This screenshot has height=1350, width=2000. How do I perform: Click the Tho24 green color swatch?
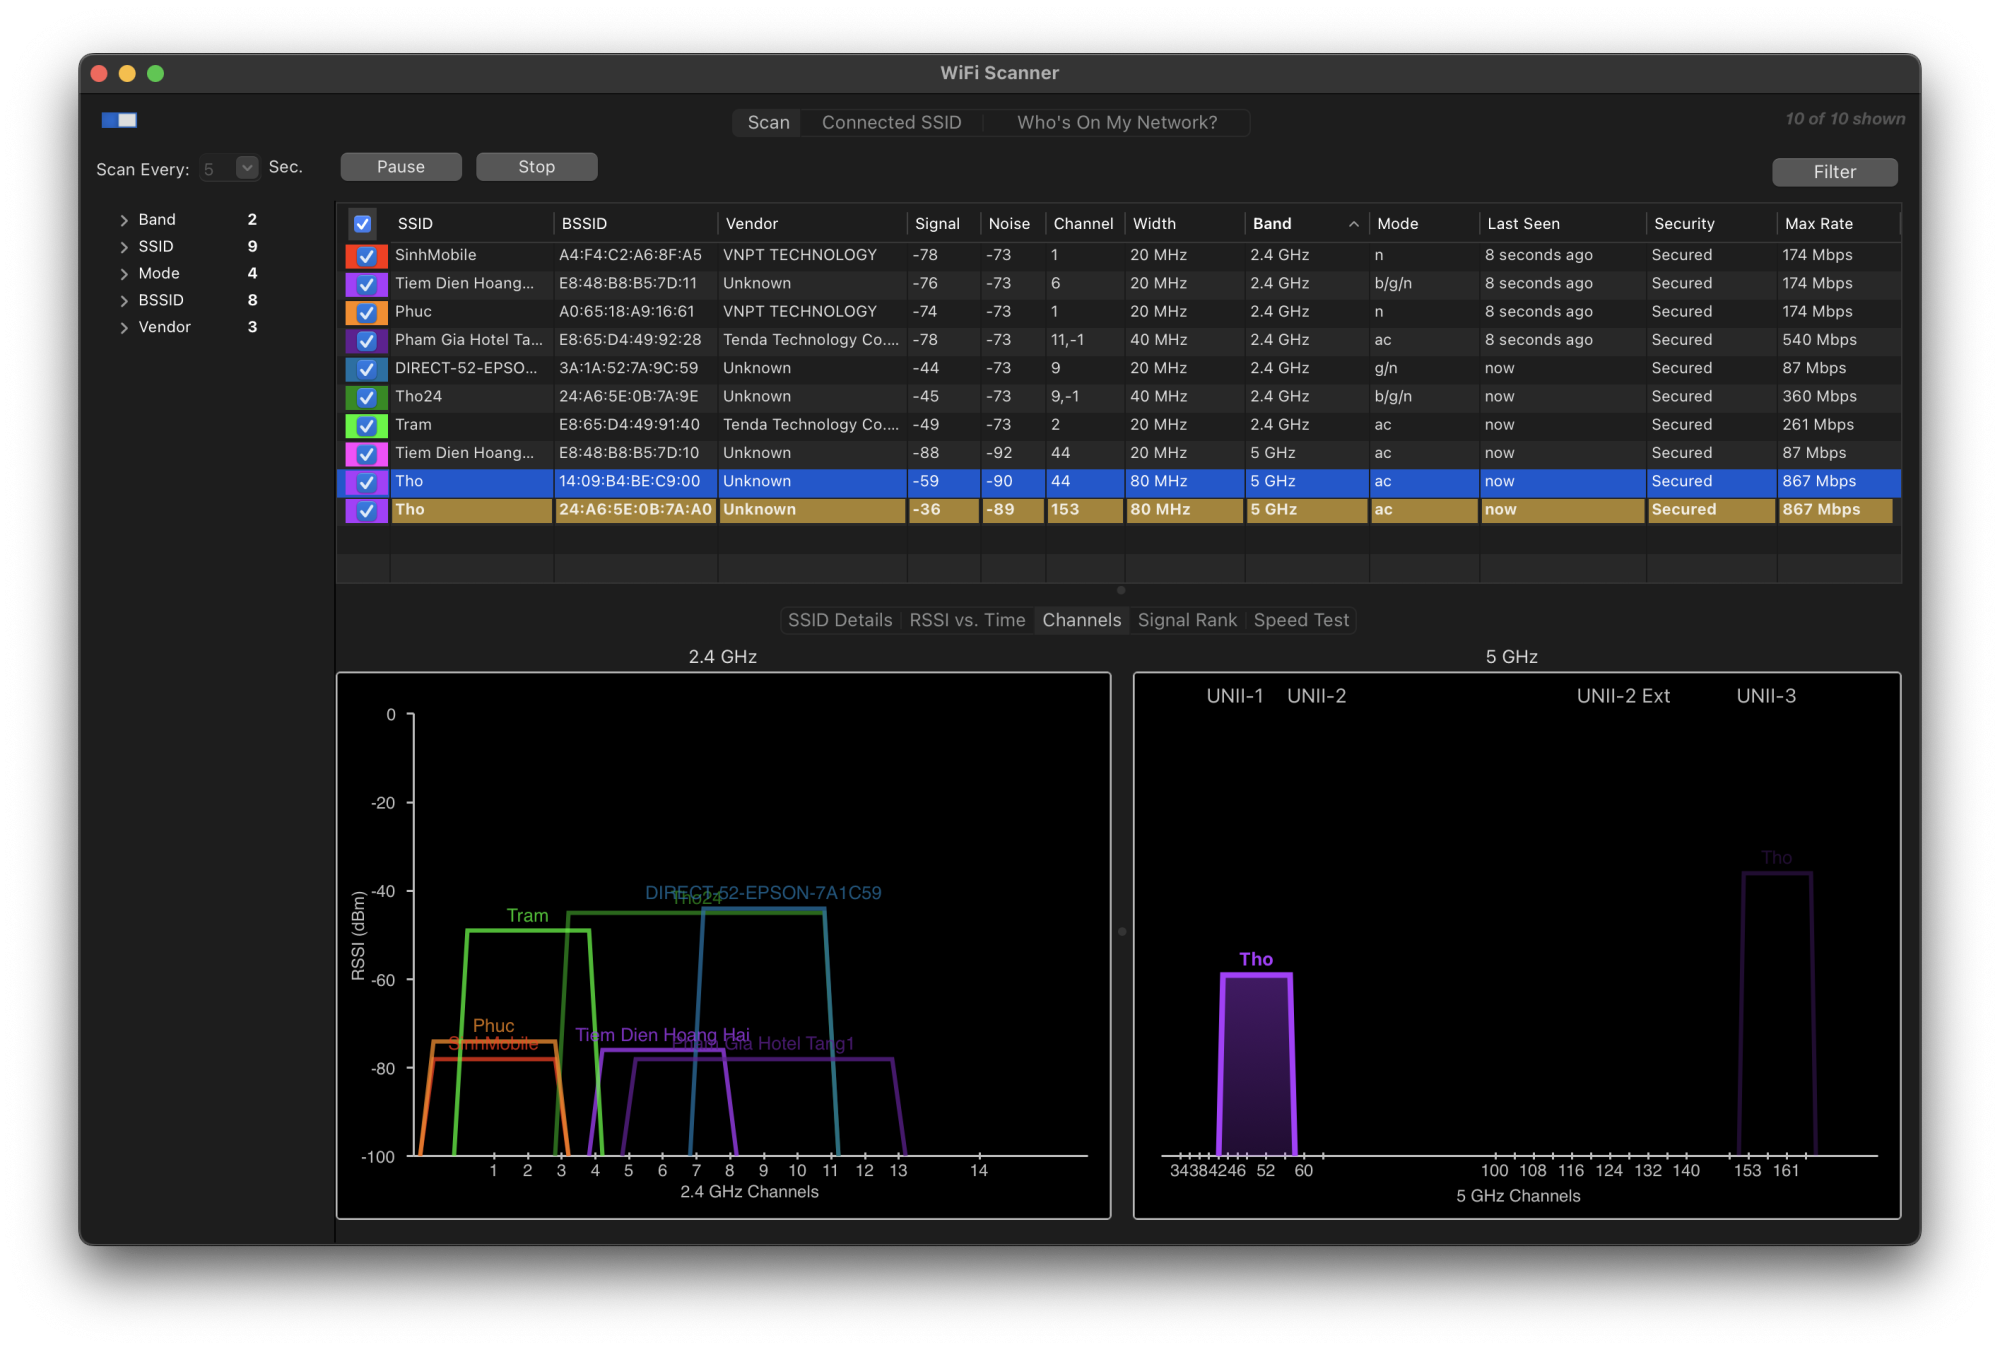tap(351, 397)
